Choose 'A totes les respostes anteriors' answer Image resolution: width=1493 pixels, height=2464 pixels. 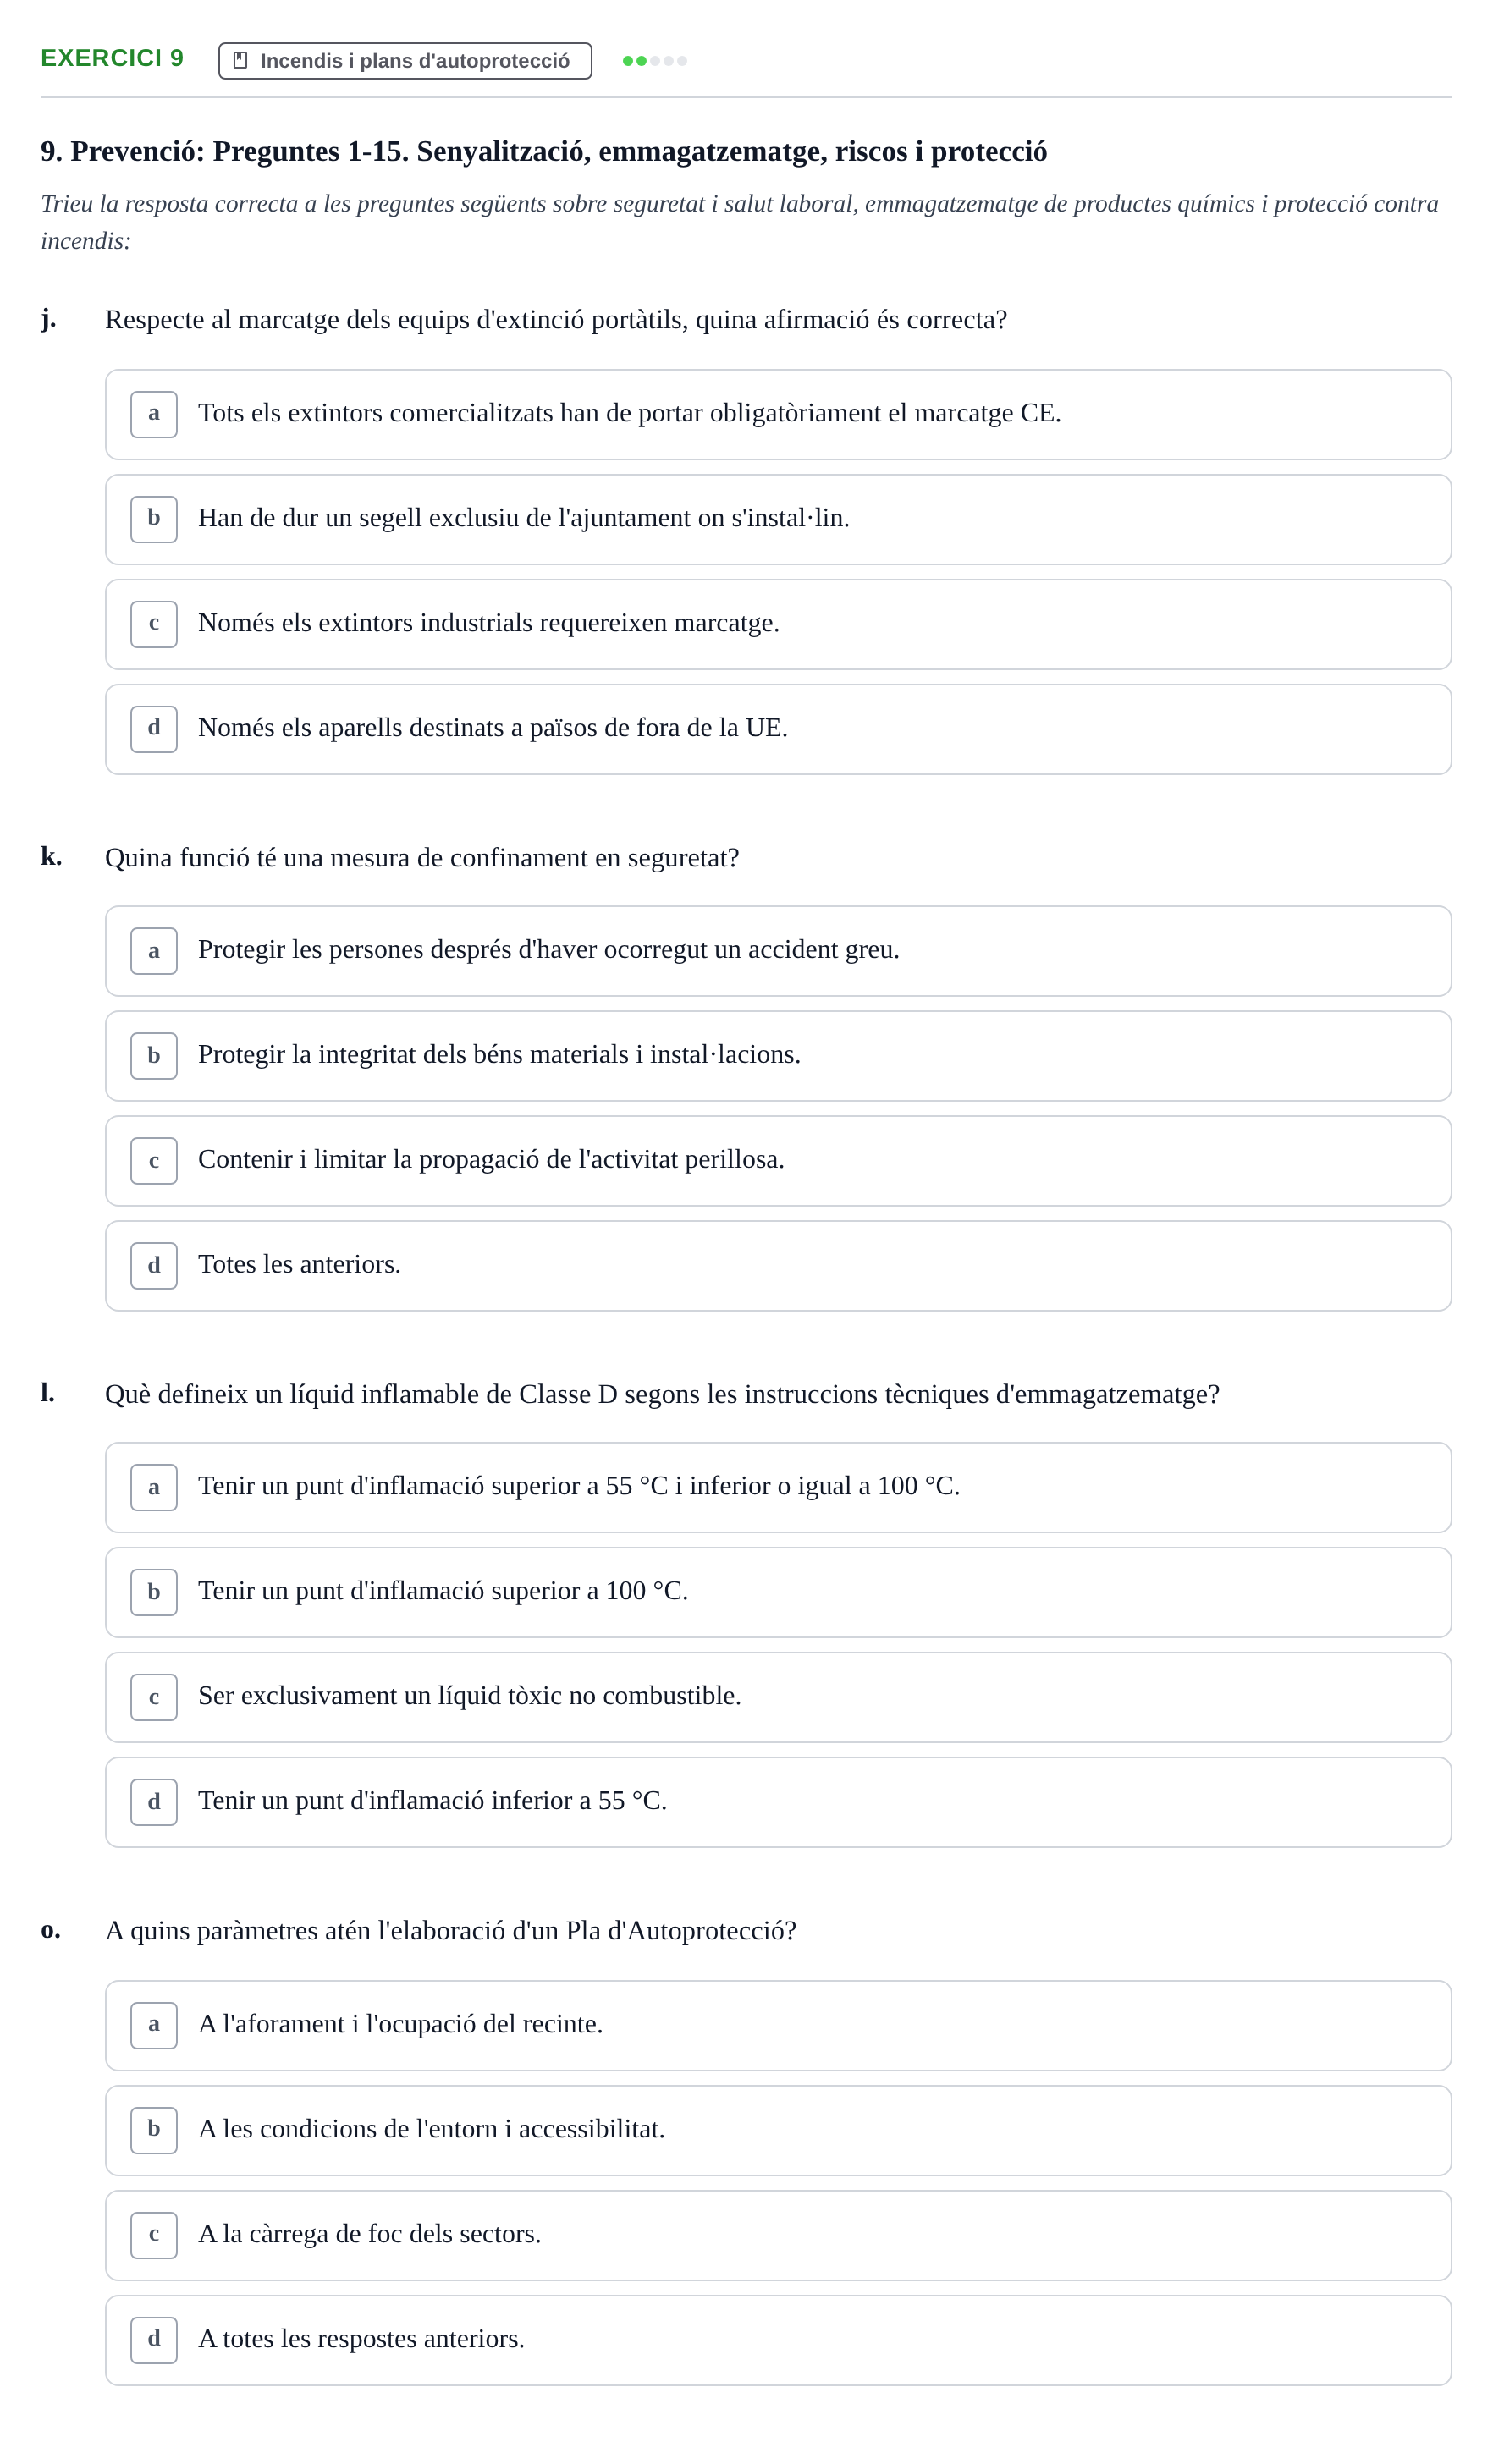click(778, 2341)
